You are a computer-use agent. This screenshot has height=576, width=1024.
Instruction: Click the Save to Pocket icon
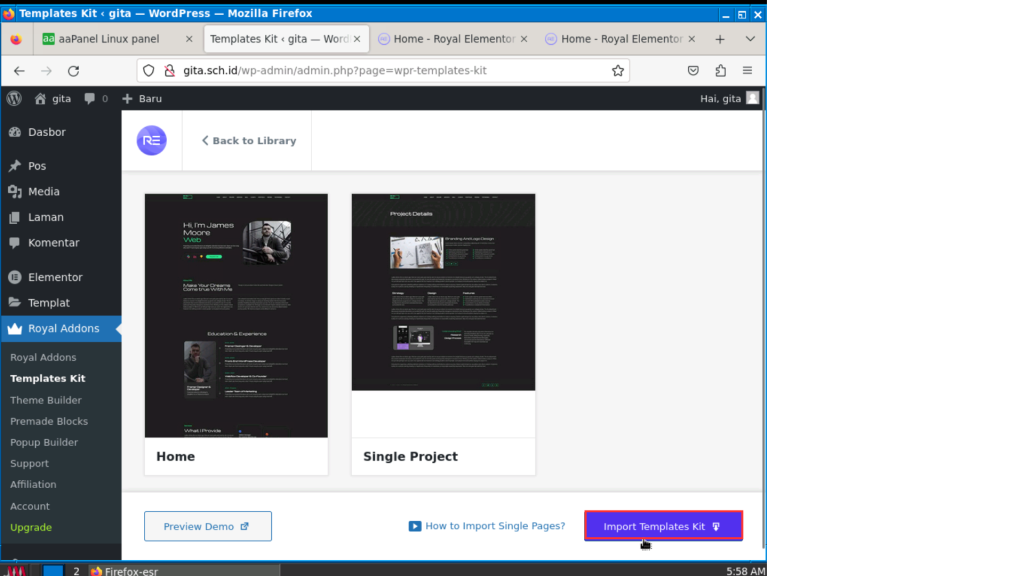pyautogui.click(x=693, y=71)
